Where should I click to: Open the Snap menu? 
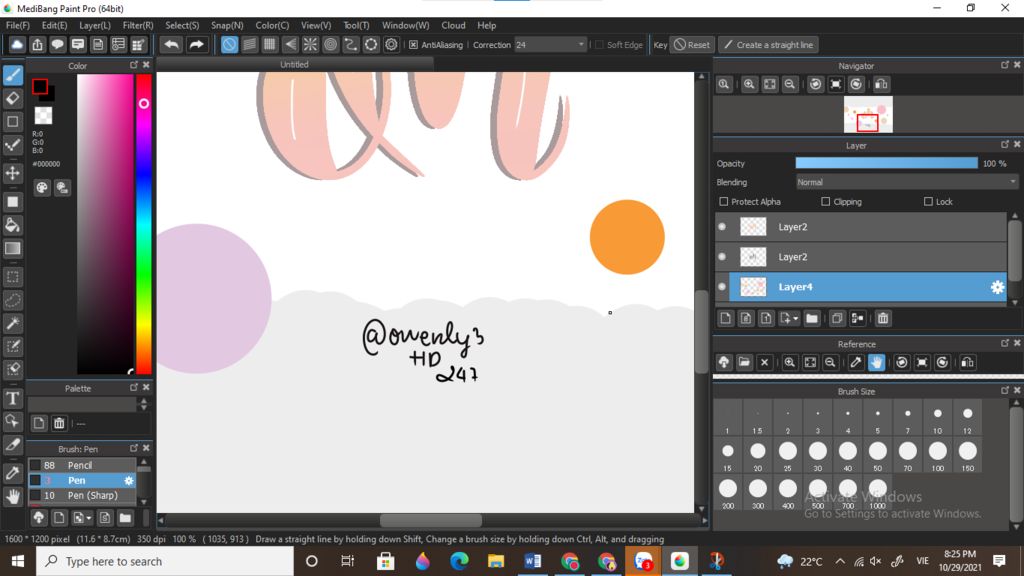click(x=227, y=25)
